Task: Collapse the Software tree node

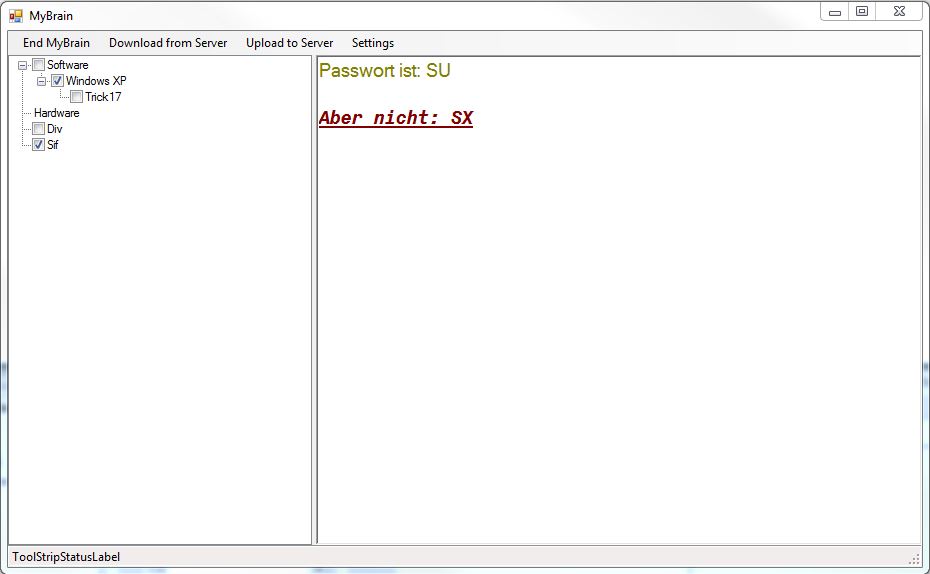Action: click(23, 65)
